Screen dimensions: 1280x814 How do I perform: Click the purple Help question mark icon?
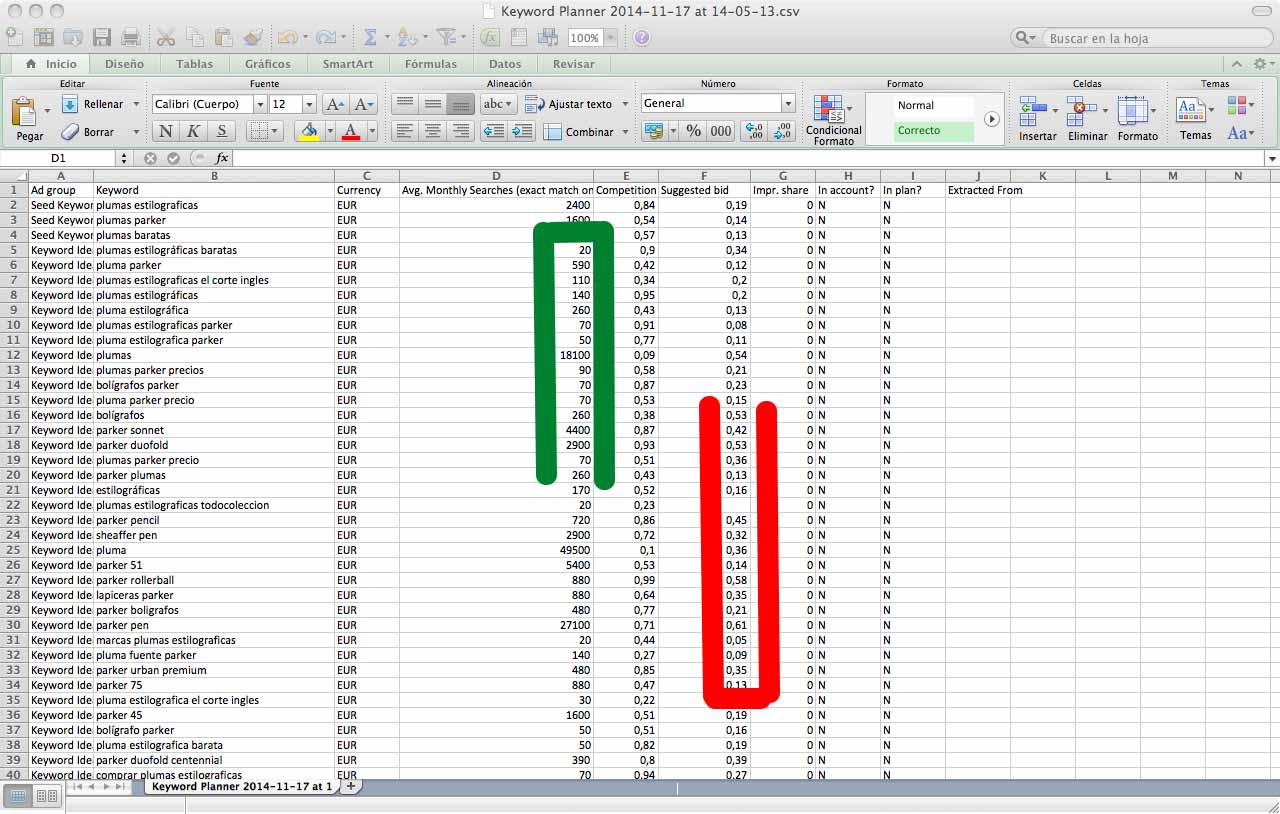(641, 38)
